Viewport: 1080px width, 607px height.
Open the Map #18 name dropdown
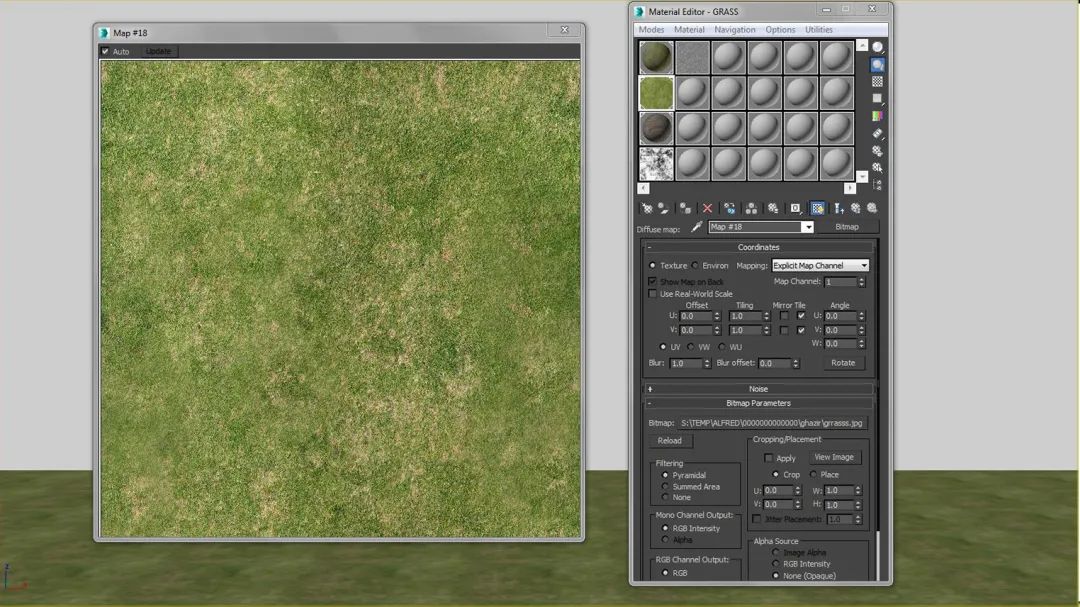807,227
